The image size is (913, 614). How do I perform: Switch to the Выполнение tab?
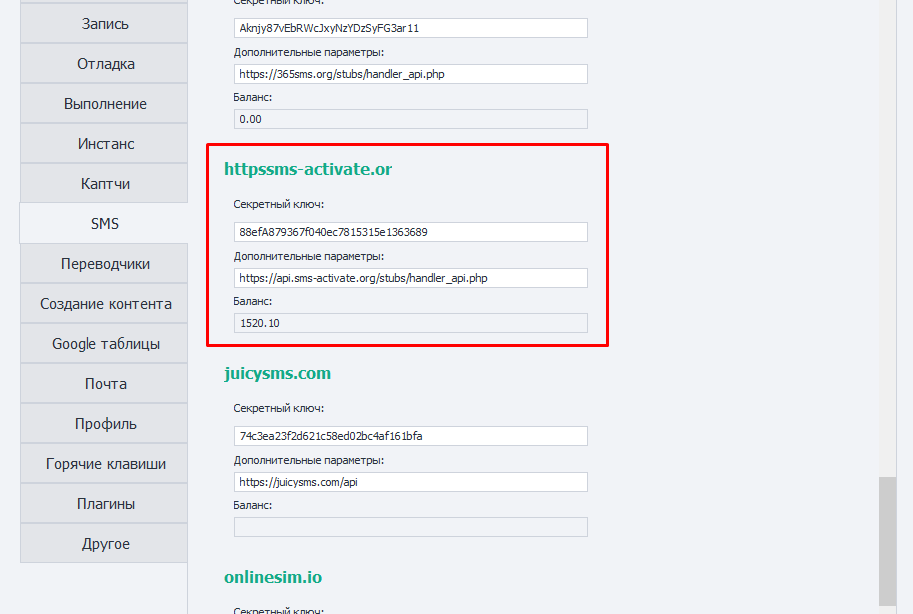coord(104,104)
